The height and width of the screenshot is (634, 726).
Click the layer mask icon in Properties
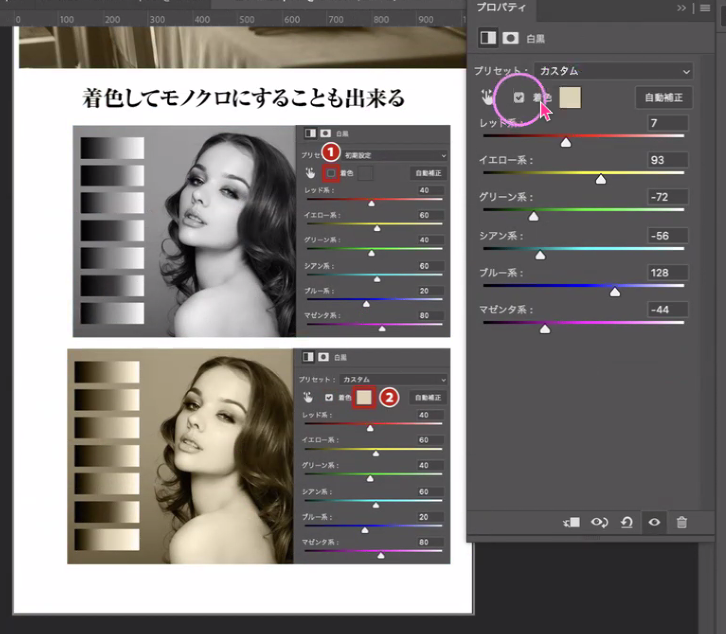click(x=510, y=38)
